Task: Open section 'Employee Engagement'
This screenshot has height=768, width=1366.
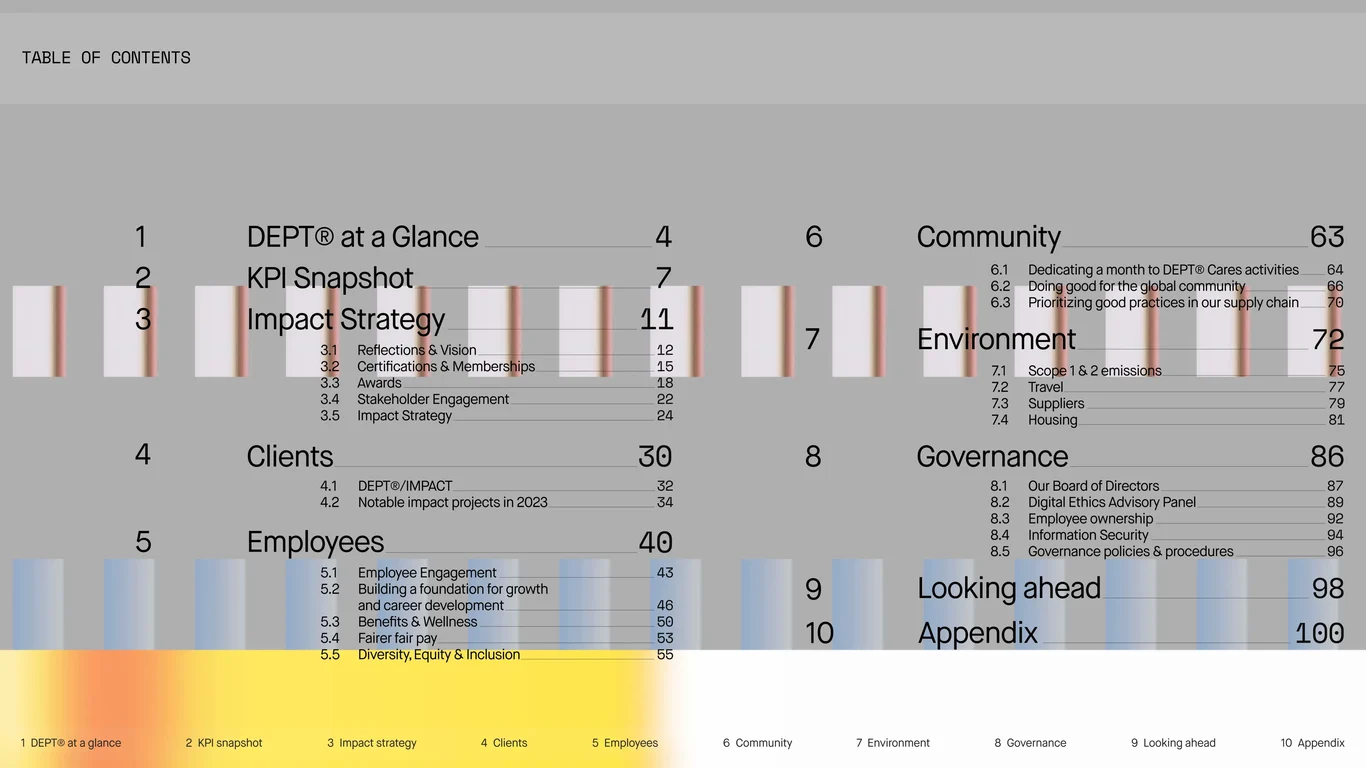Action: click(x=427, y=573)
